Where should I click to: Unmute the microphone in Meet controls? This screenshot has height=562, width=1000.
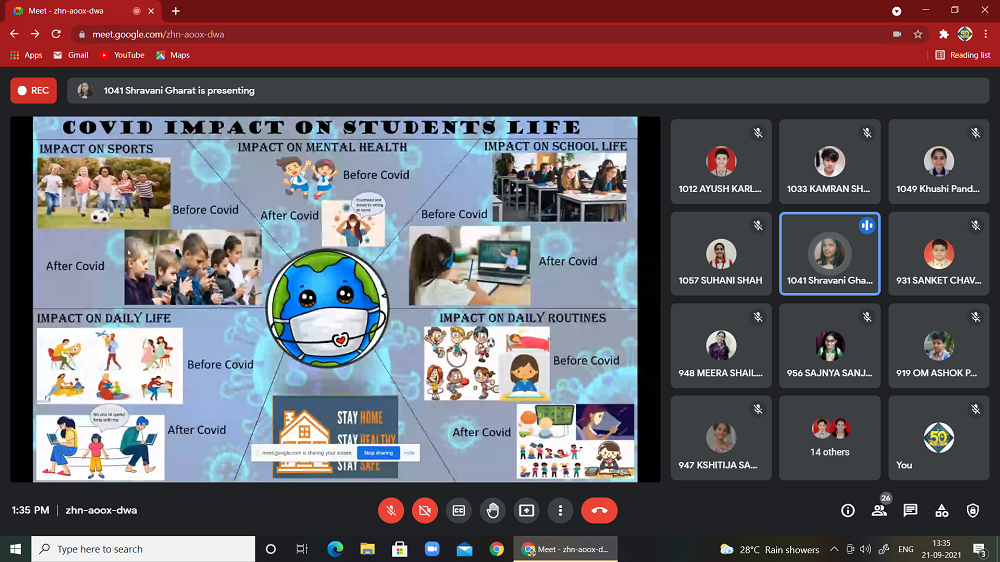(391, 510)
